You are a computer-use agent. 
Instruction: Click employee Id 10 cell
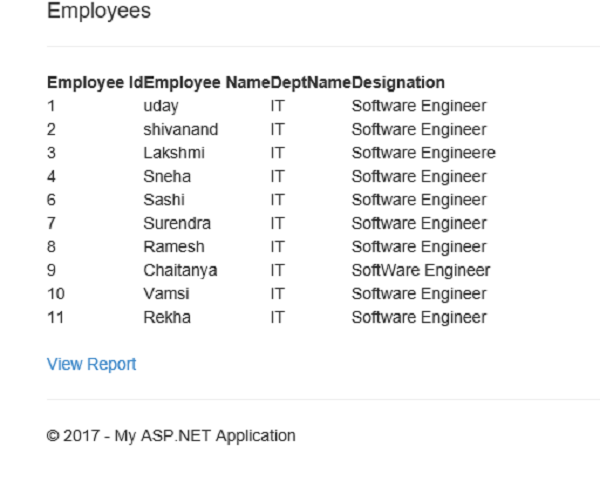(56, 294)
